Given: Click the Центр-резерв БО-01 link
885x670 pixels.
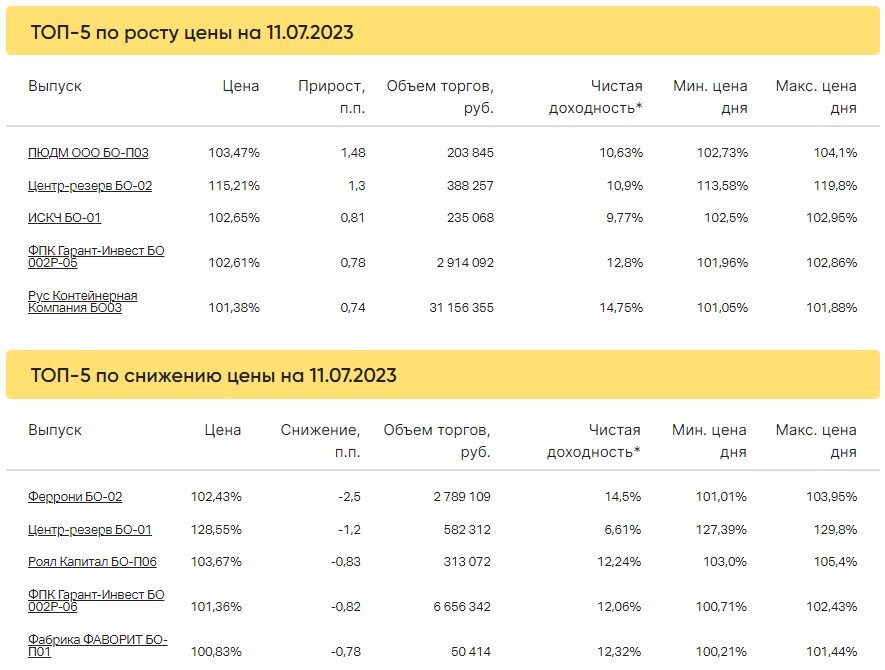Looking at the screenshot, I should click(x=90, y=529).
